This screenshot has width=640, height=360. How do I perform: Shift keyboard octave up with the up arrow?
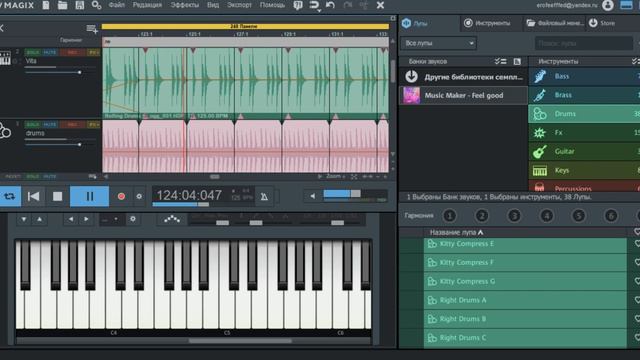tap(39, 219)
